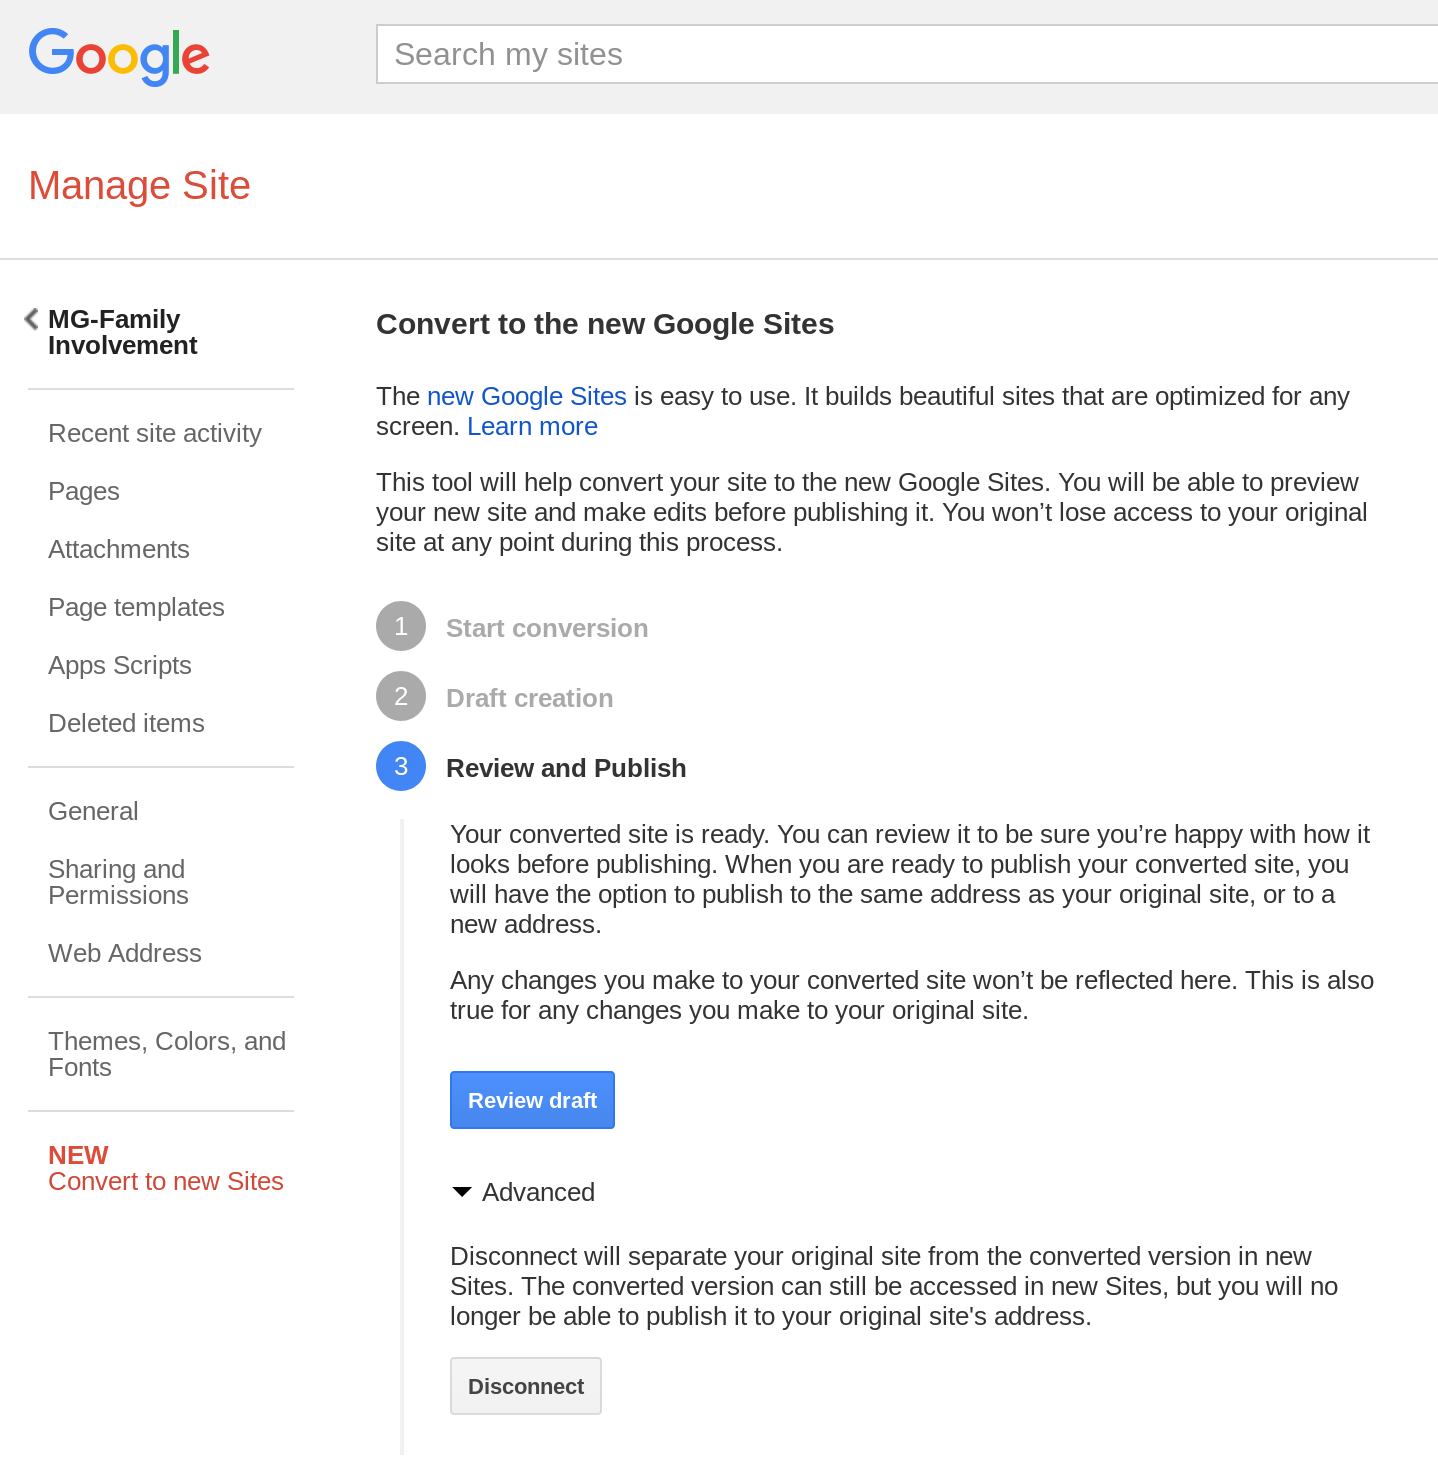Click the blue step 3 circle

(x=401, y=767)
